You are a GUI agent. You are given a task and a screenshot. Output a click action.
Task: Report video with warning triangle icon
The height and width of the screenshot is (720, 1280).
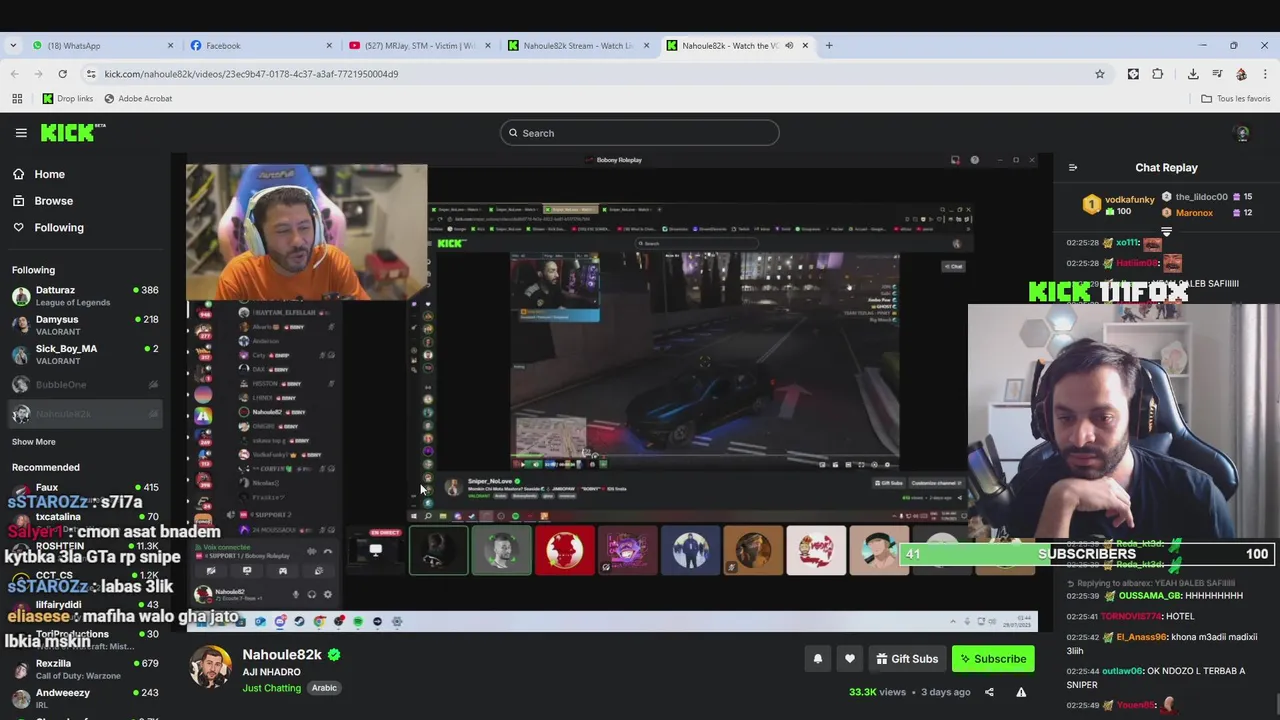coord(1021,692)
